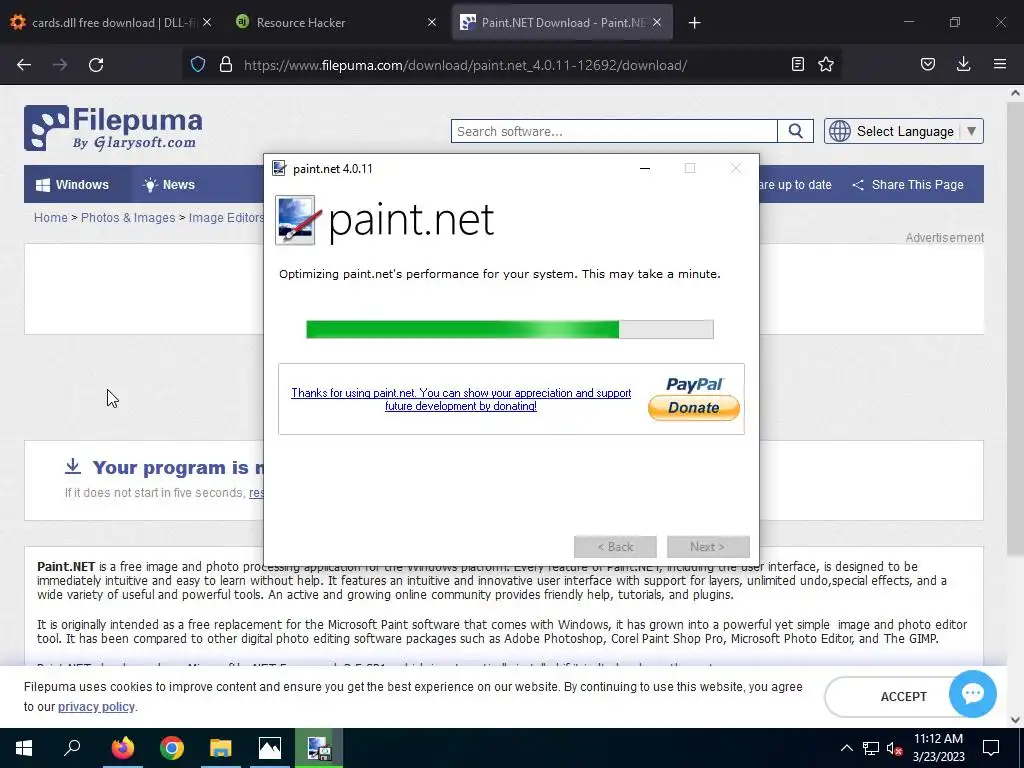Show hidden system tray icons
The width and height of the screenshot is (1024, 768).
click(846, 748)
